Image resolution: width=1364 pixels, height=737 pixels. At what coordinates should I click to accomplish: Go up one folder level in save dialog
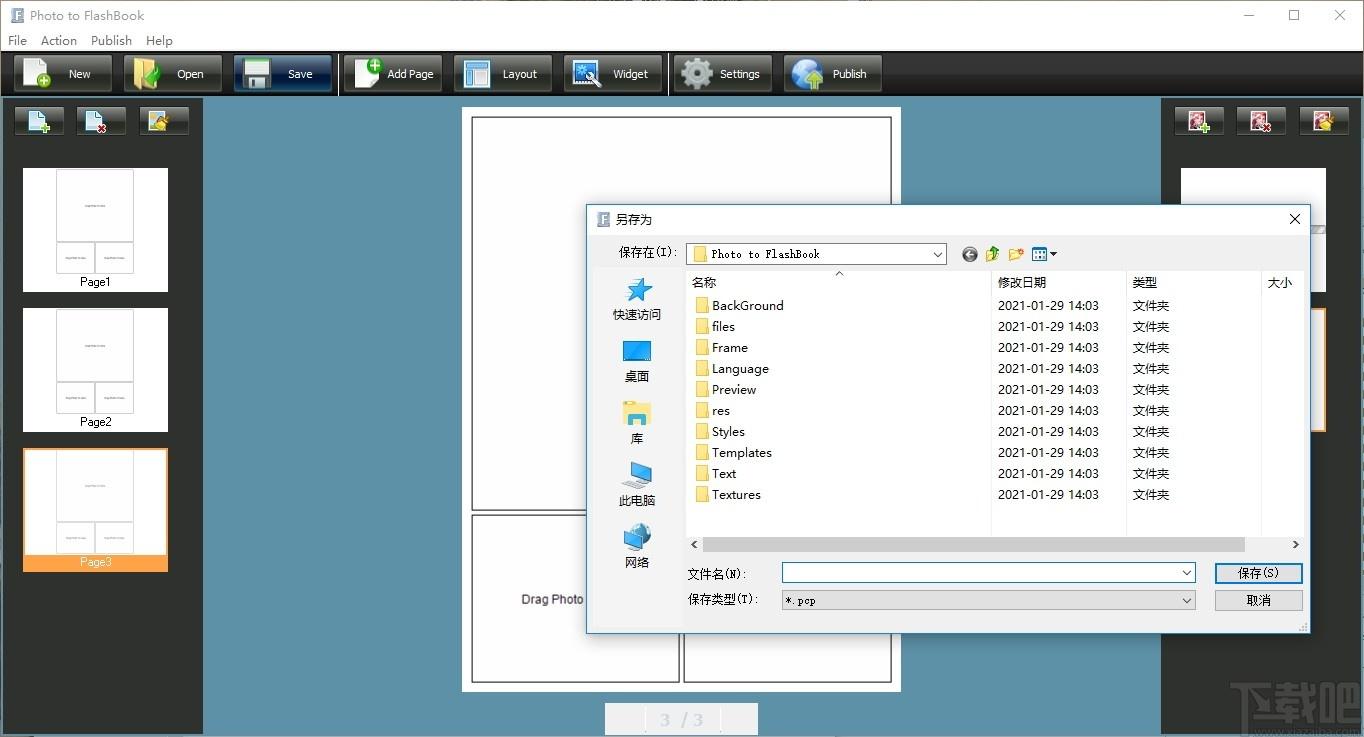(x=992, y=254)
